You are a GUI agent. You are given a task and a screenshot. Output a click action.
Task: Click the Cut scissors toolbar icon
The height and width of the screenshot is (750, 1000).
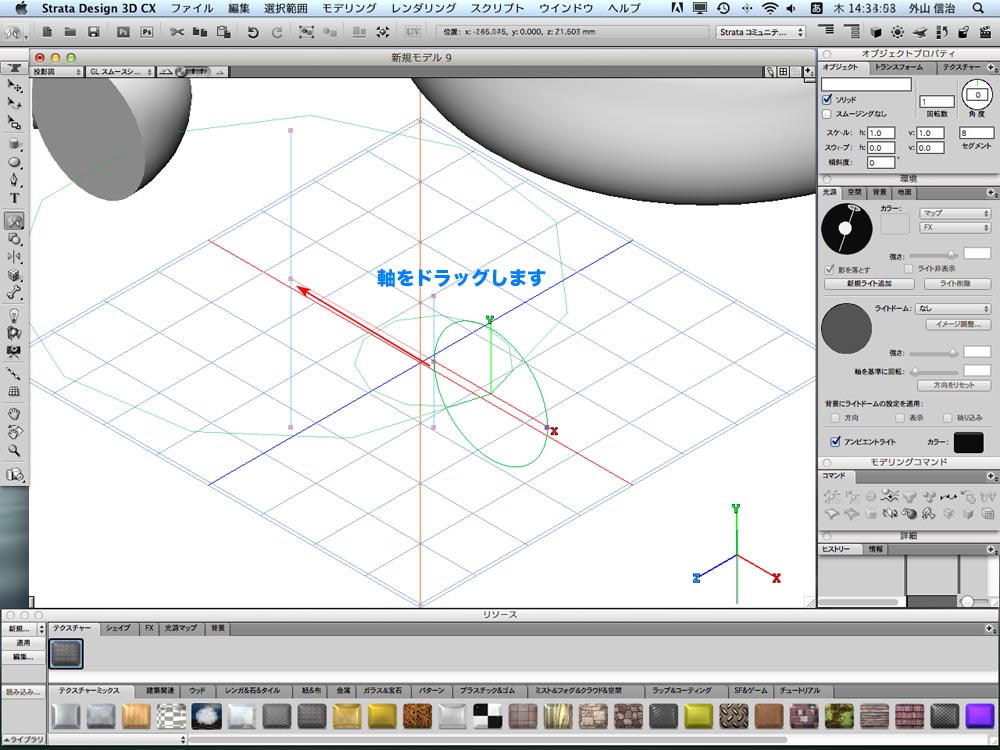[177, 32]
